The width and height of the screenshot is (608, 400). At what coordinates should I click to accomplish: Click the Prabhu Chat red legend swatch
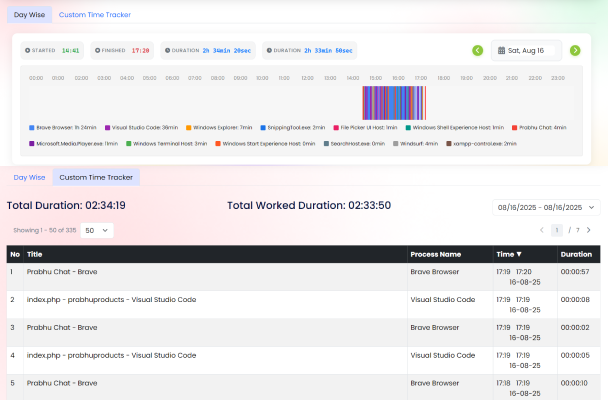point(515,128)
